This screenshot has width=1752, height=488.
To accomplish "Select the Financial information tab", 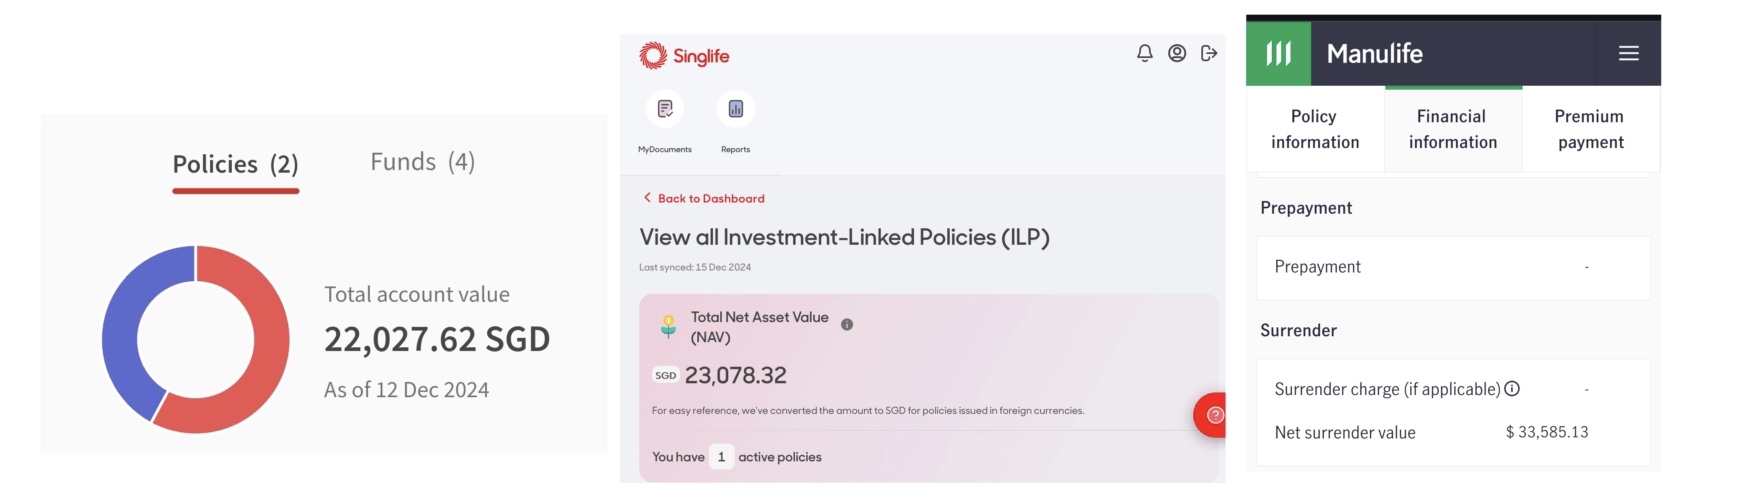I will (x=1453, y=129).
